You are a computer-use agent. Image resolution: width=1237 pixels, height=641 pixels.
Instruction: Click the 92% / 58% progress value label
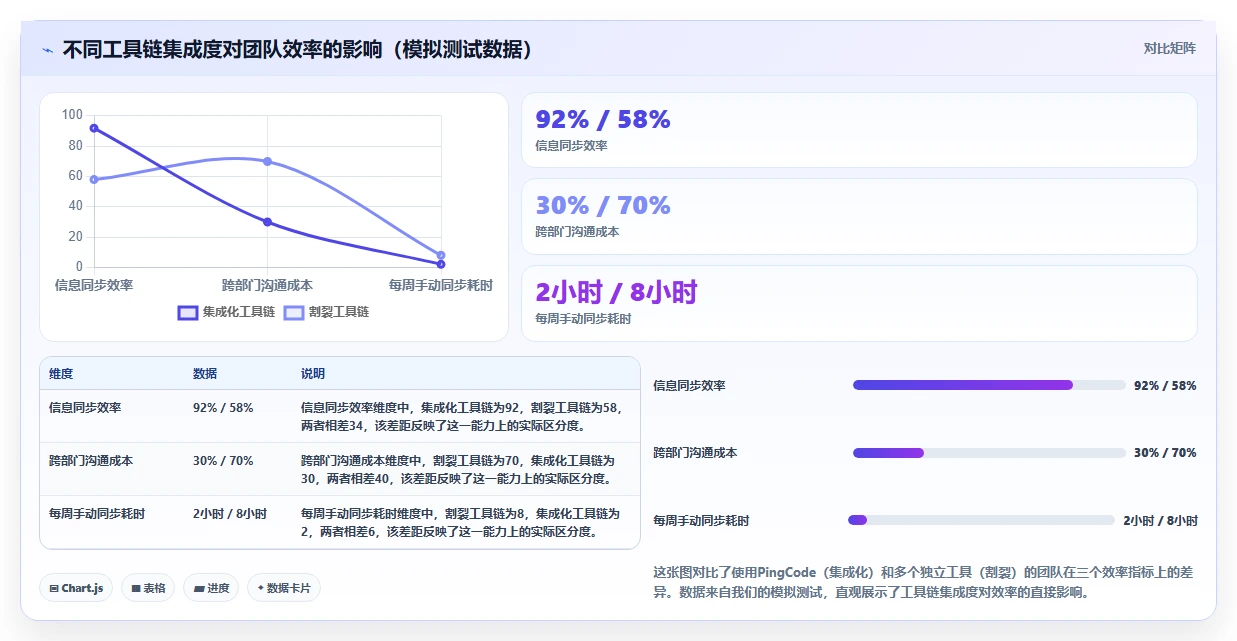coord(1165,386)
